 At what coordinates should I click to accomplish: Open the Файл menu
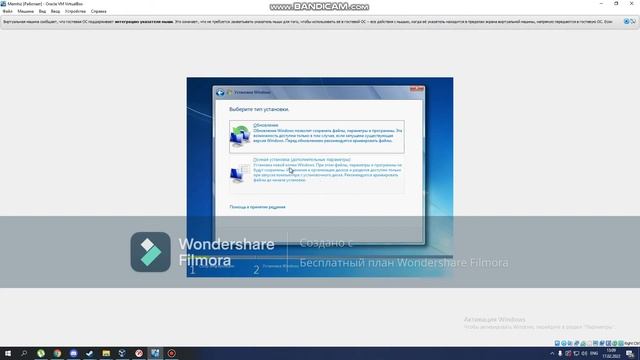(x=7, y=11)
